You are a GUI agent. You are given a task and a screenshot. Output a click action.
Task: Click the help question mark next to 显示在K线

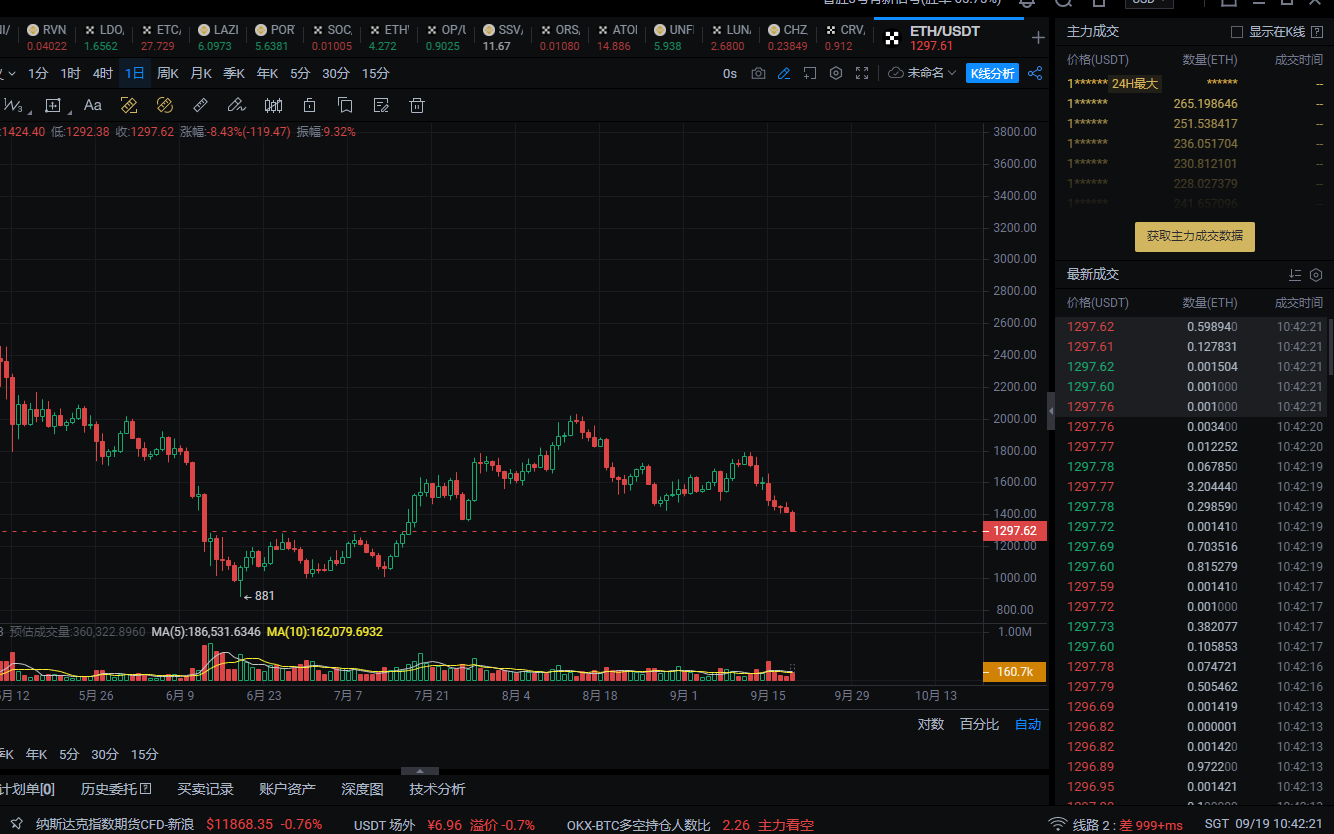[1318, 32]
